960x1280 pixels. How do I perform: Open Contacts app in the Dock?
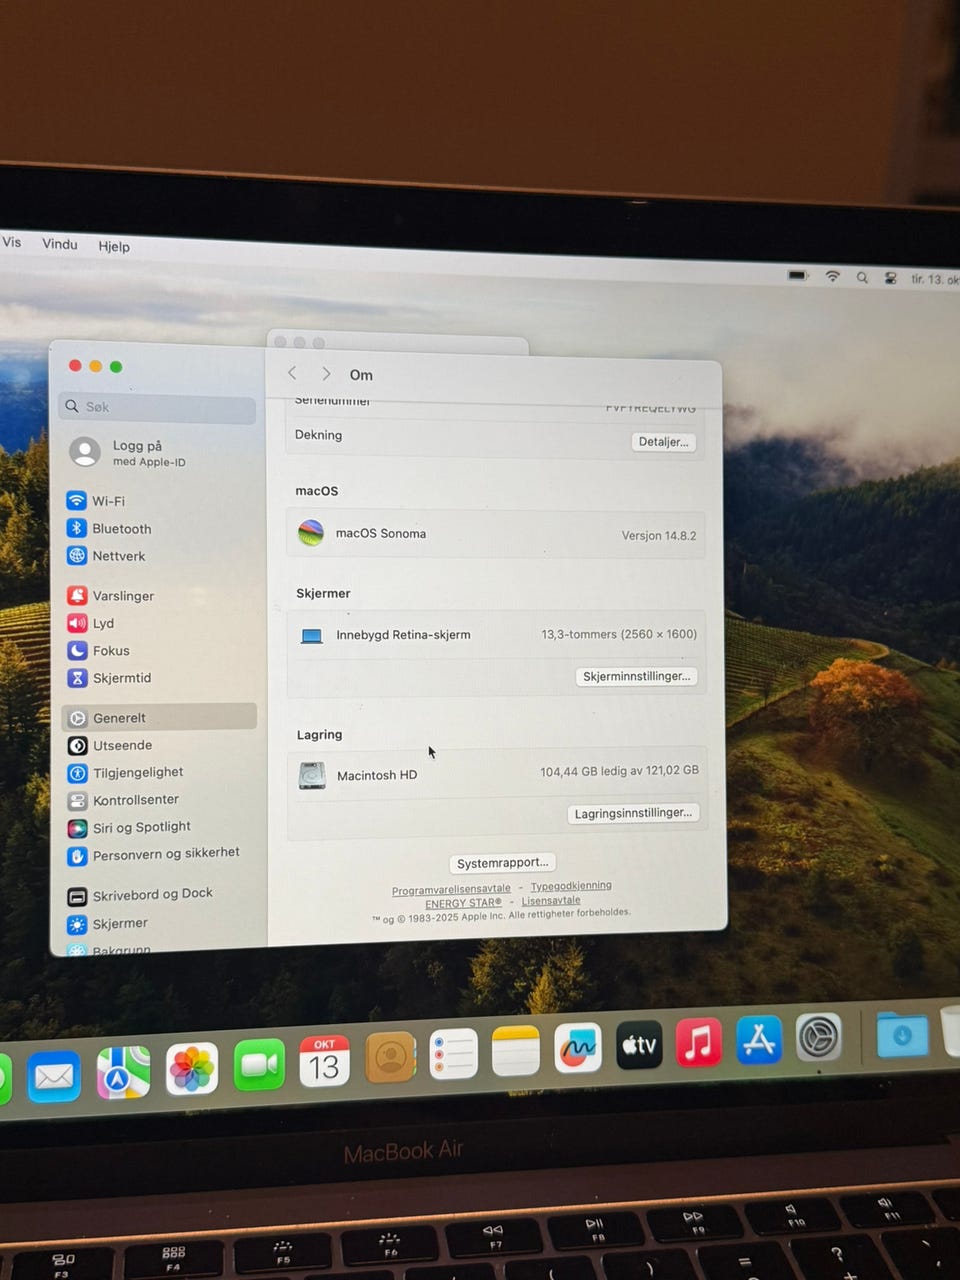click(x=390, y=1058)
